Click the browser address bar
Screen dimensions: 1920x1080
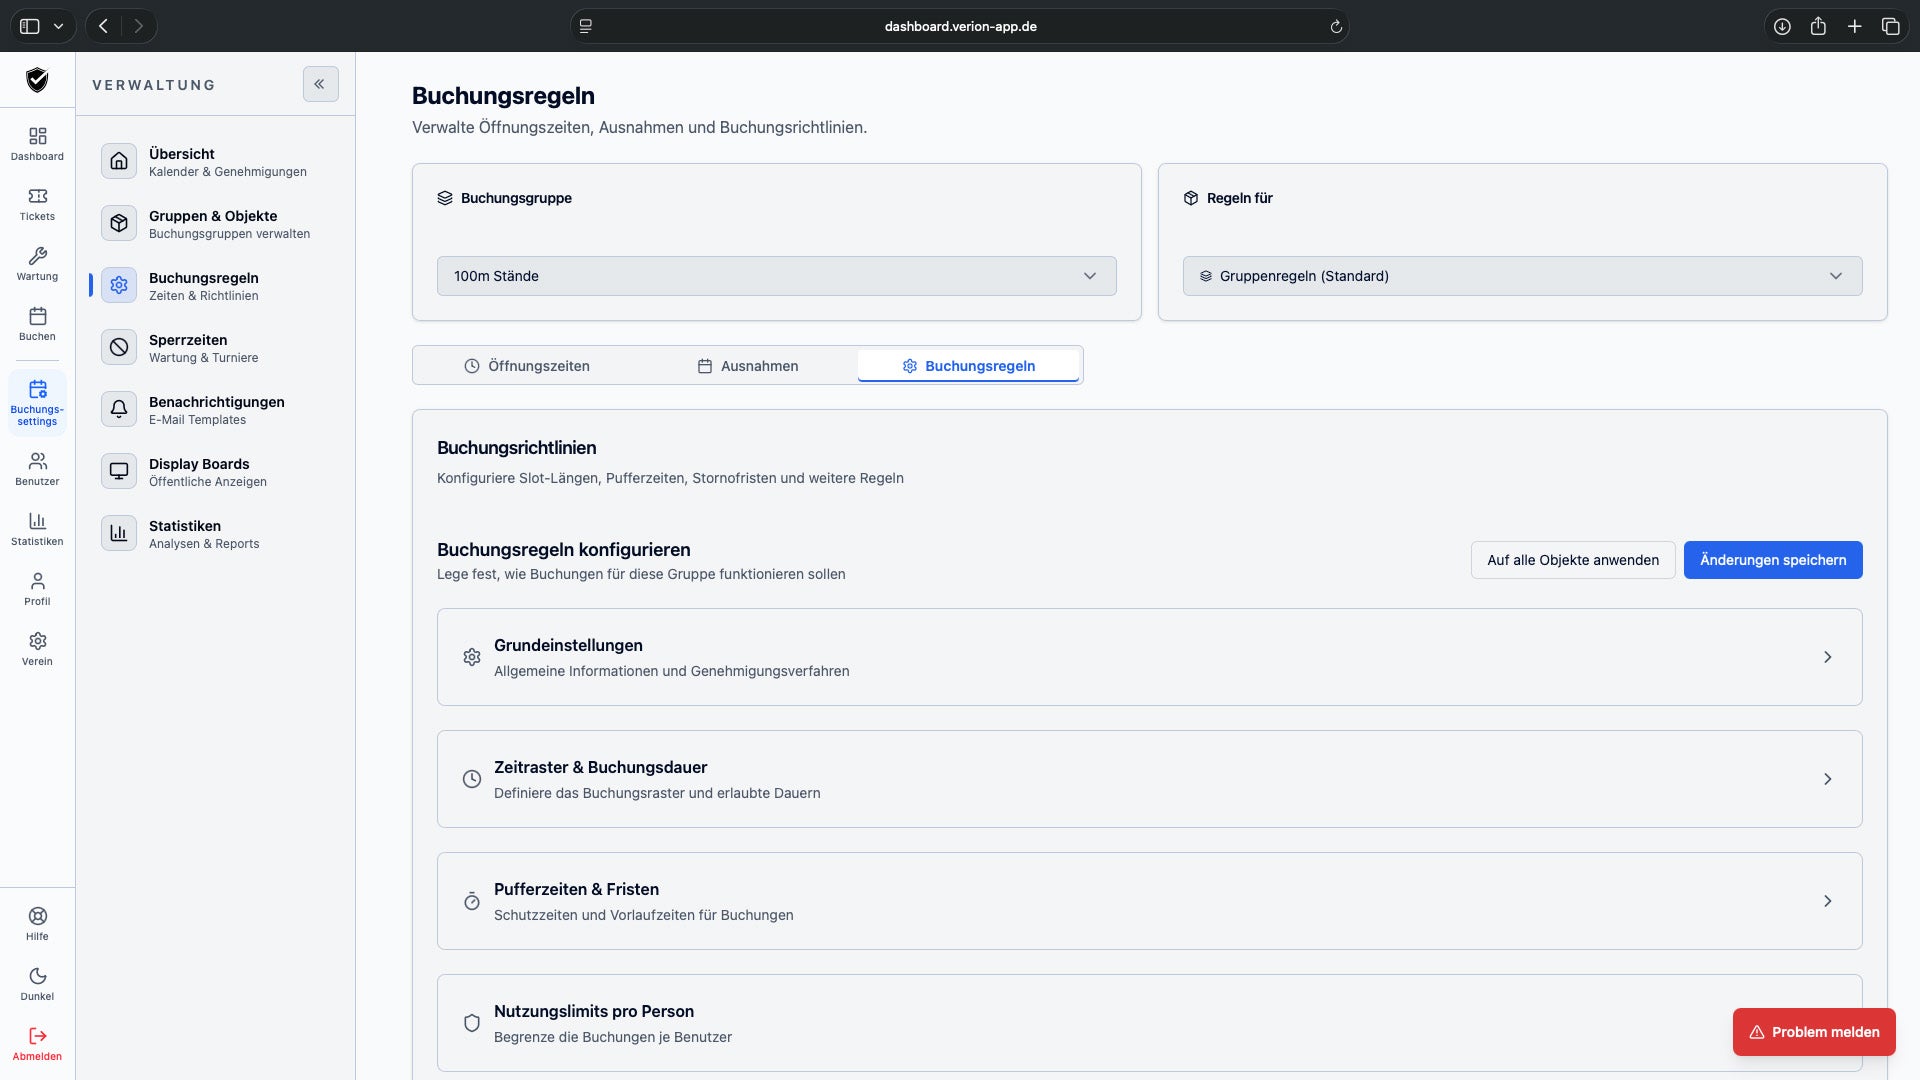point(960,27)
